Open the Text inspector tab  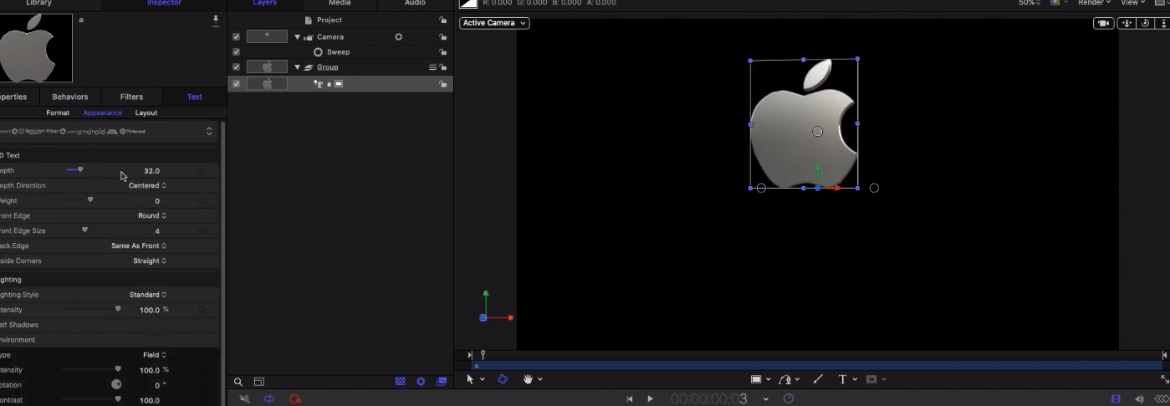tap(195, 97)
